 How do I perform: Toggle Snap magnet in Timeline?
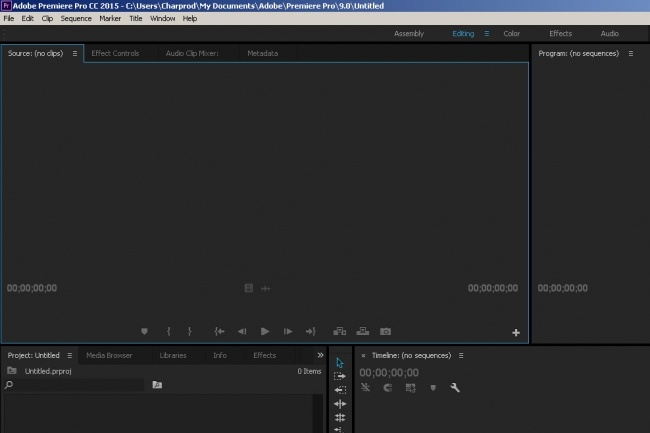[x=388, y=388]
